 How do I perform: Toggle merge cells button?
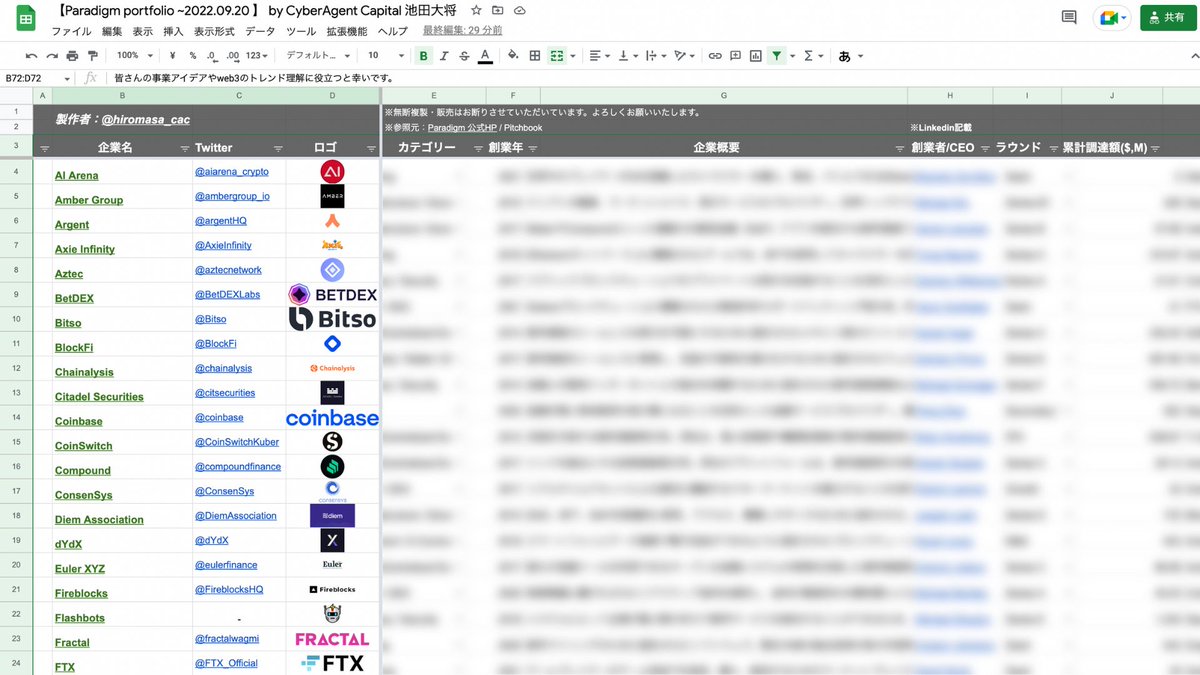[x=557, y=56]
